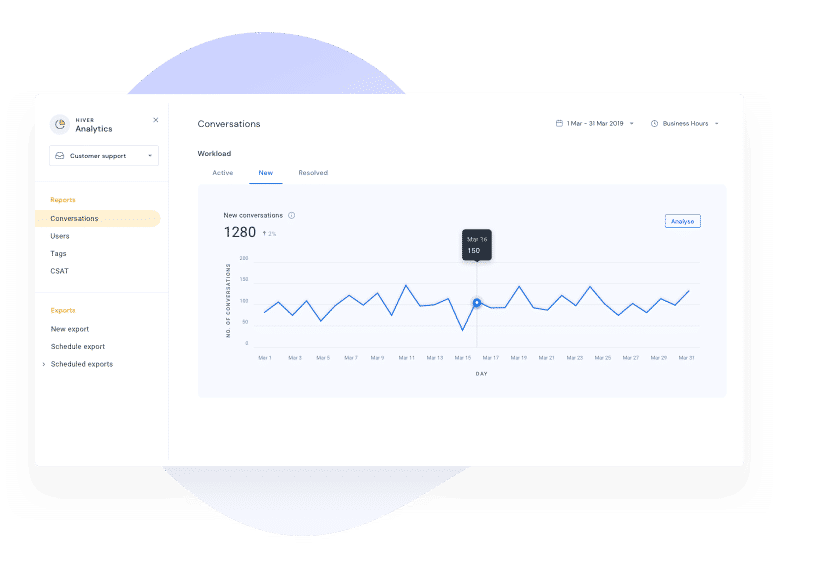Open the Users report
The height and width of the screenshot is (567, 815).
pos(60,236)
